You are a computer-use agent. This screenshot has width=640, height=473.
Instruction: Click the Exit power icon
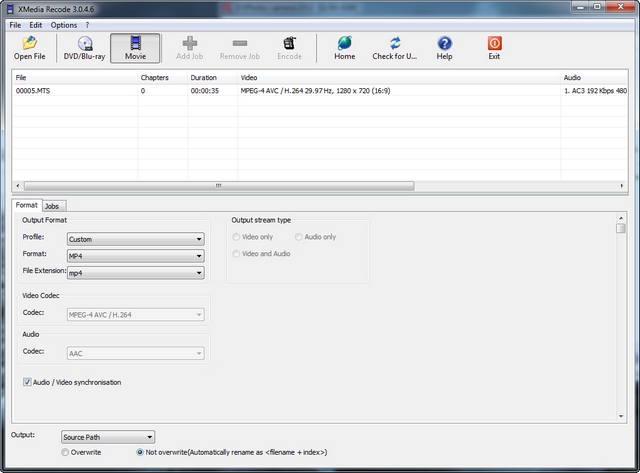coord(494,43)
